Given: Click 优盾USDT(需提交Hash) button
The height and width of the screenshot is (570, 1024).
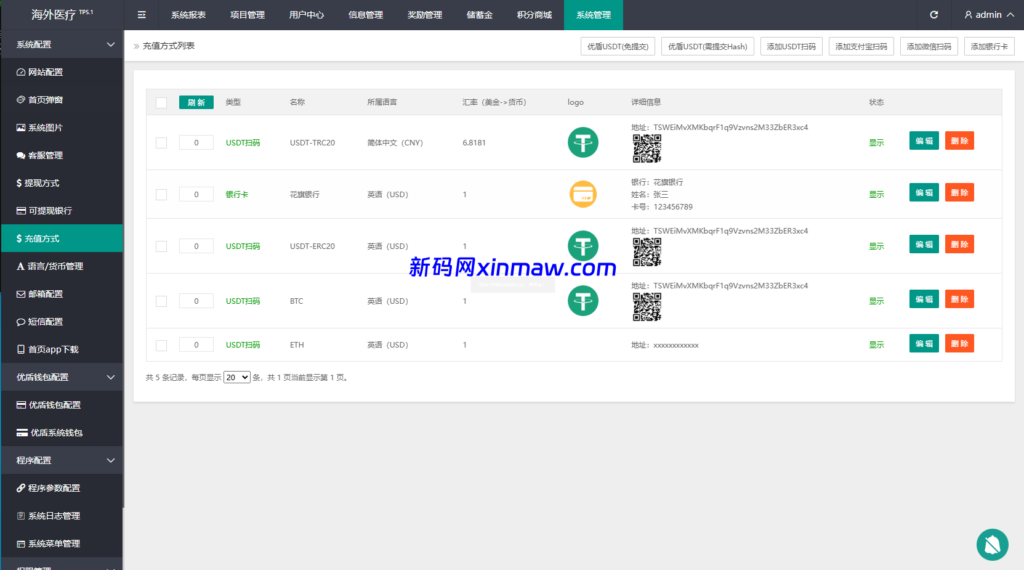Looking at the screenshot, I should [x=708, y=46].
